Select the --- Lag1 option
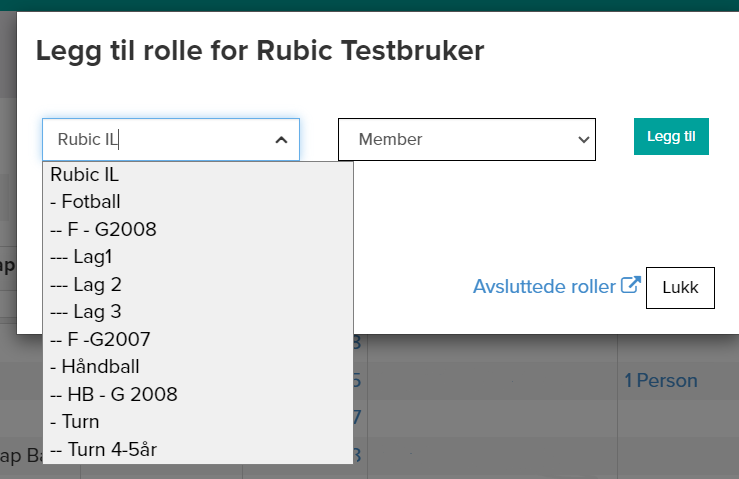Image resolution: width=739 pixels, height=479 pixels. pyautogui.click(x=198, y=257)
